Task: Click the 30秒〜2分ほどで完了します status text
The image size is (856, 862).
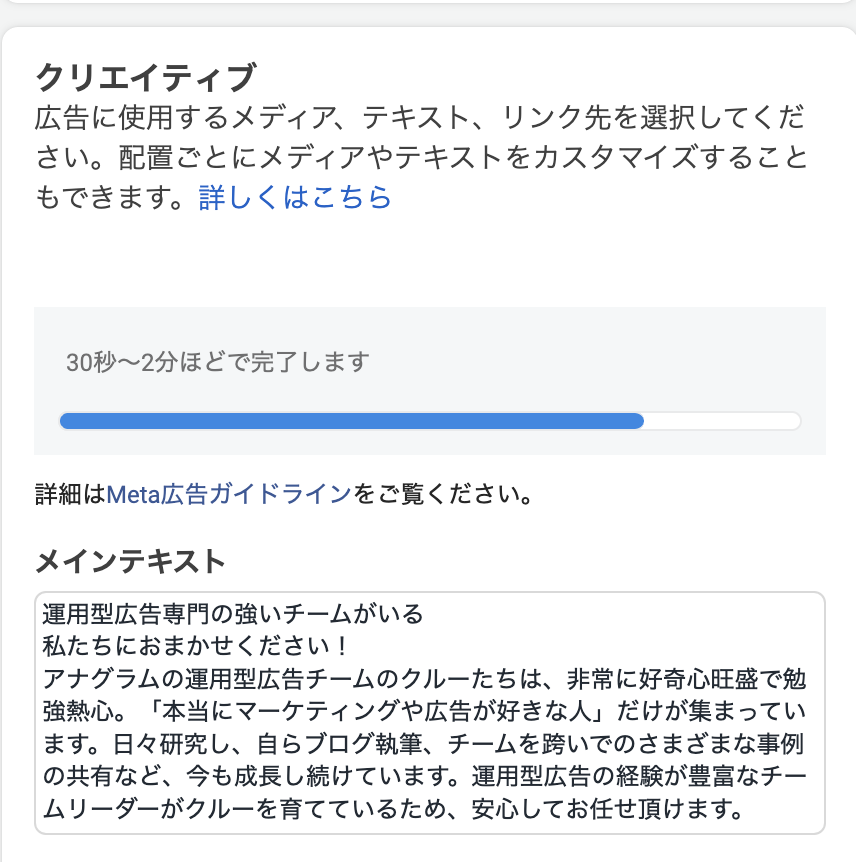Action: (218, 361)
